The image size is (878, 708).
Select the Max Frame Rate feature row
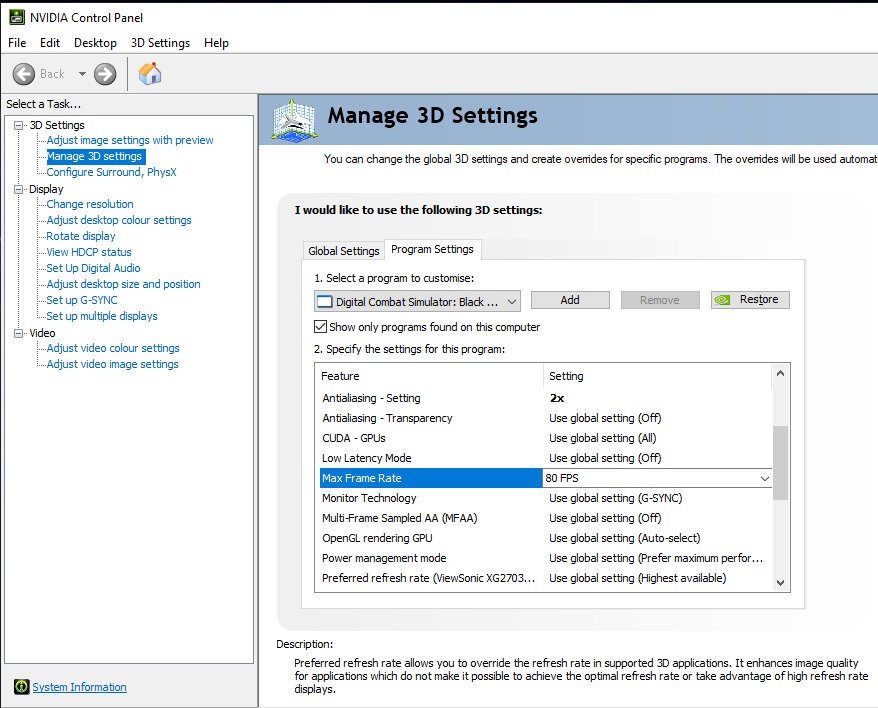pyautogui.click(x=431, y=478)
